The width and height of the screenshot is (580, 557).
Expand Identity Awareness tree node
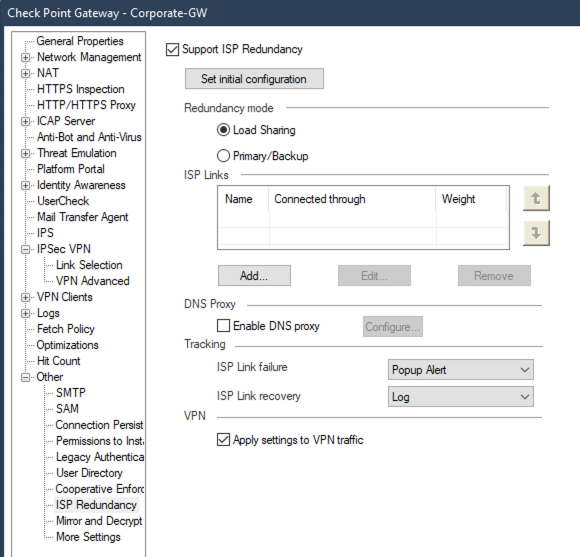pos(25,185)
